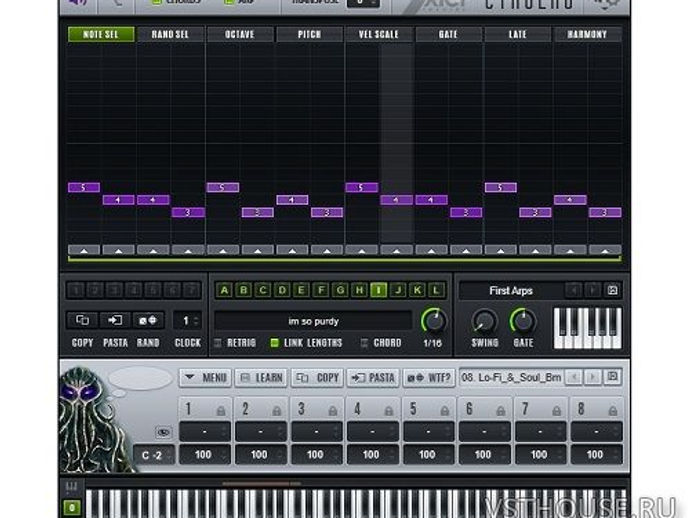Click the mini piano display beside the Gate knob
This screenshot has width=690, height=518.
coord(587,328)
